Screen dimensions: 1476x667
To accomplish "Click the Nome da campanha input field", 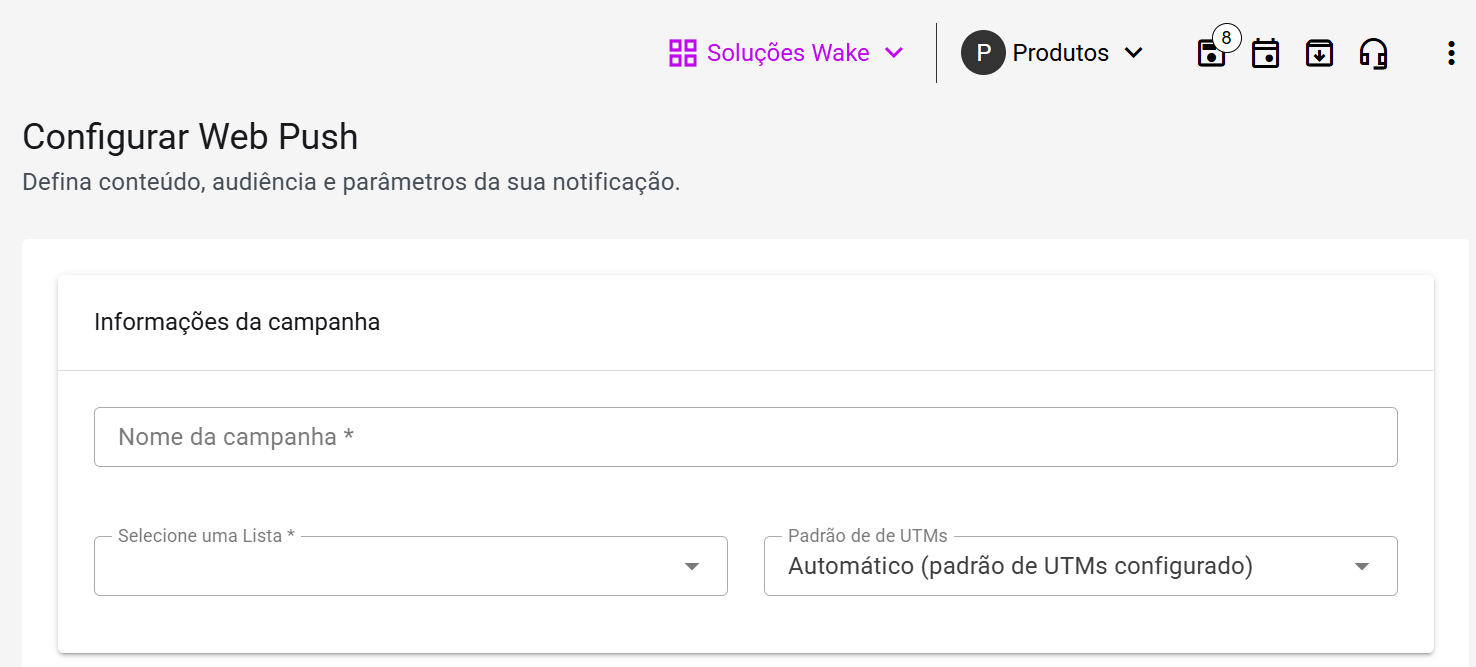I will [745, 437].
